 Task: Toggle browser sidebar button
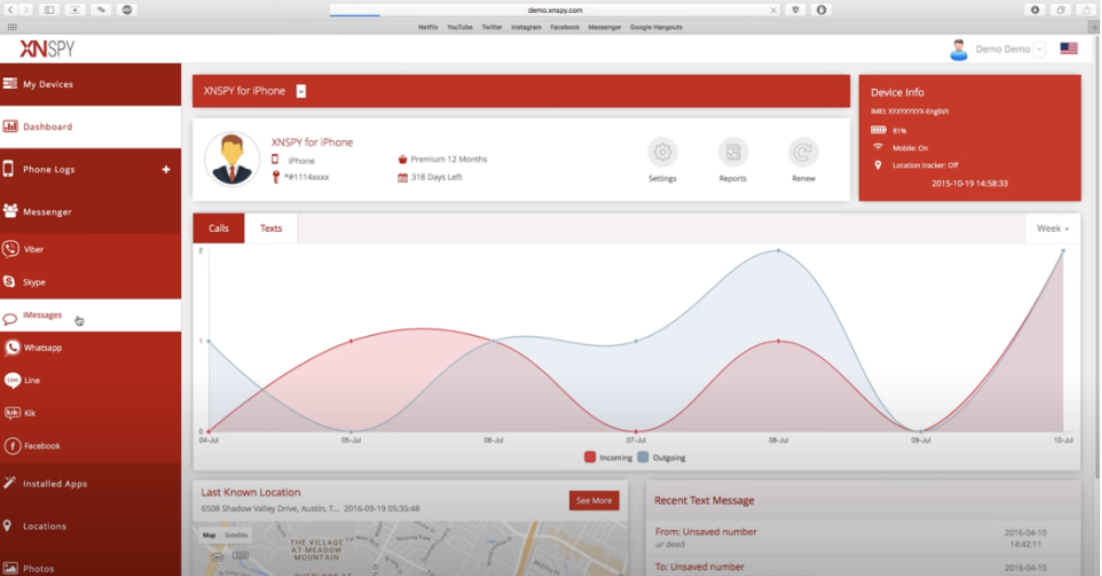tap(49, 10)
